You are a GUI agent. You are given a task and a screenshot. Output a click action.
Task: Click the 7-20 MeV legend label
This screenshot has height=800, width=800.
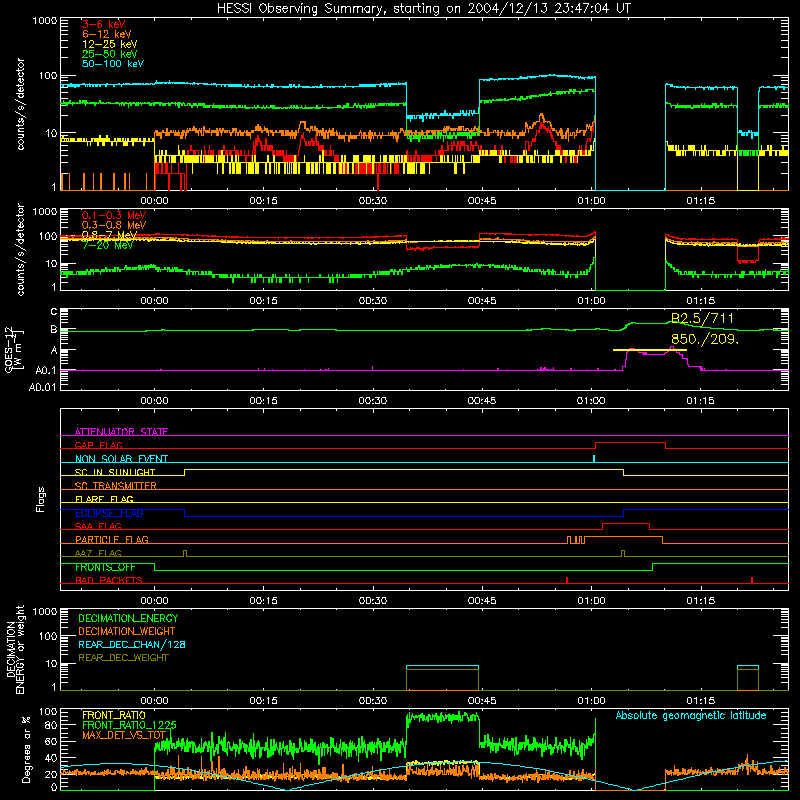pyautogui.click(x=107, y=245)
